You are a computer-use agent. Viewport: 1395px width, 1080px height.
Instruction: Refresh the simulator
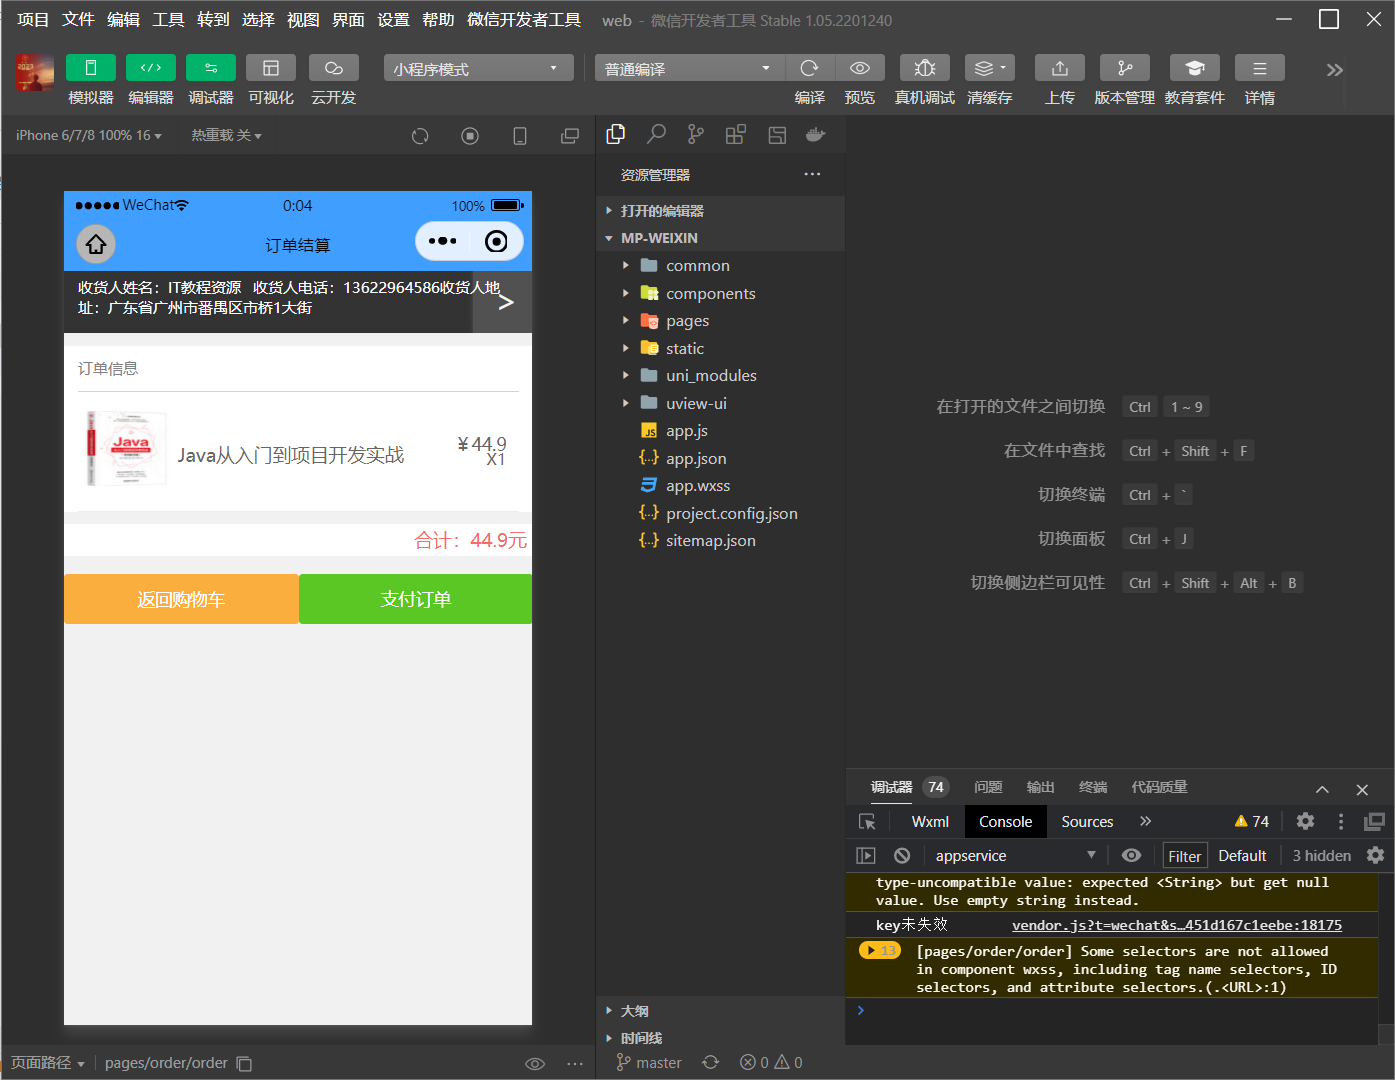tap(420, 136)
